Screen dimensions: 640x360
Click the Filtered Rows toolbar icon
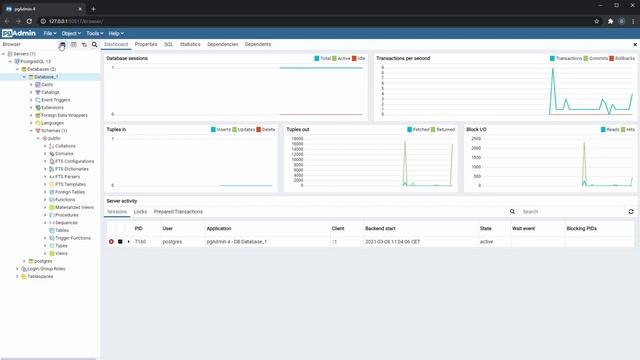tap(84, 44)
